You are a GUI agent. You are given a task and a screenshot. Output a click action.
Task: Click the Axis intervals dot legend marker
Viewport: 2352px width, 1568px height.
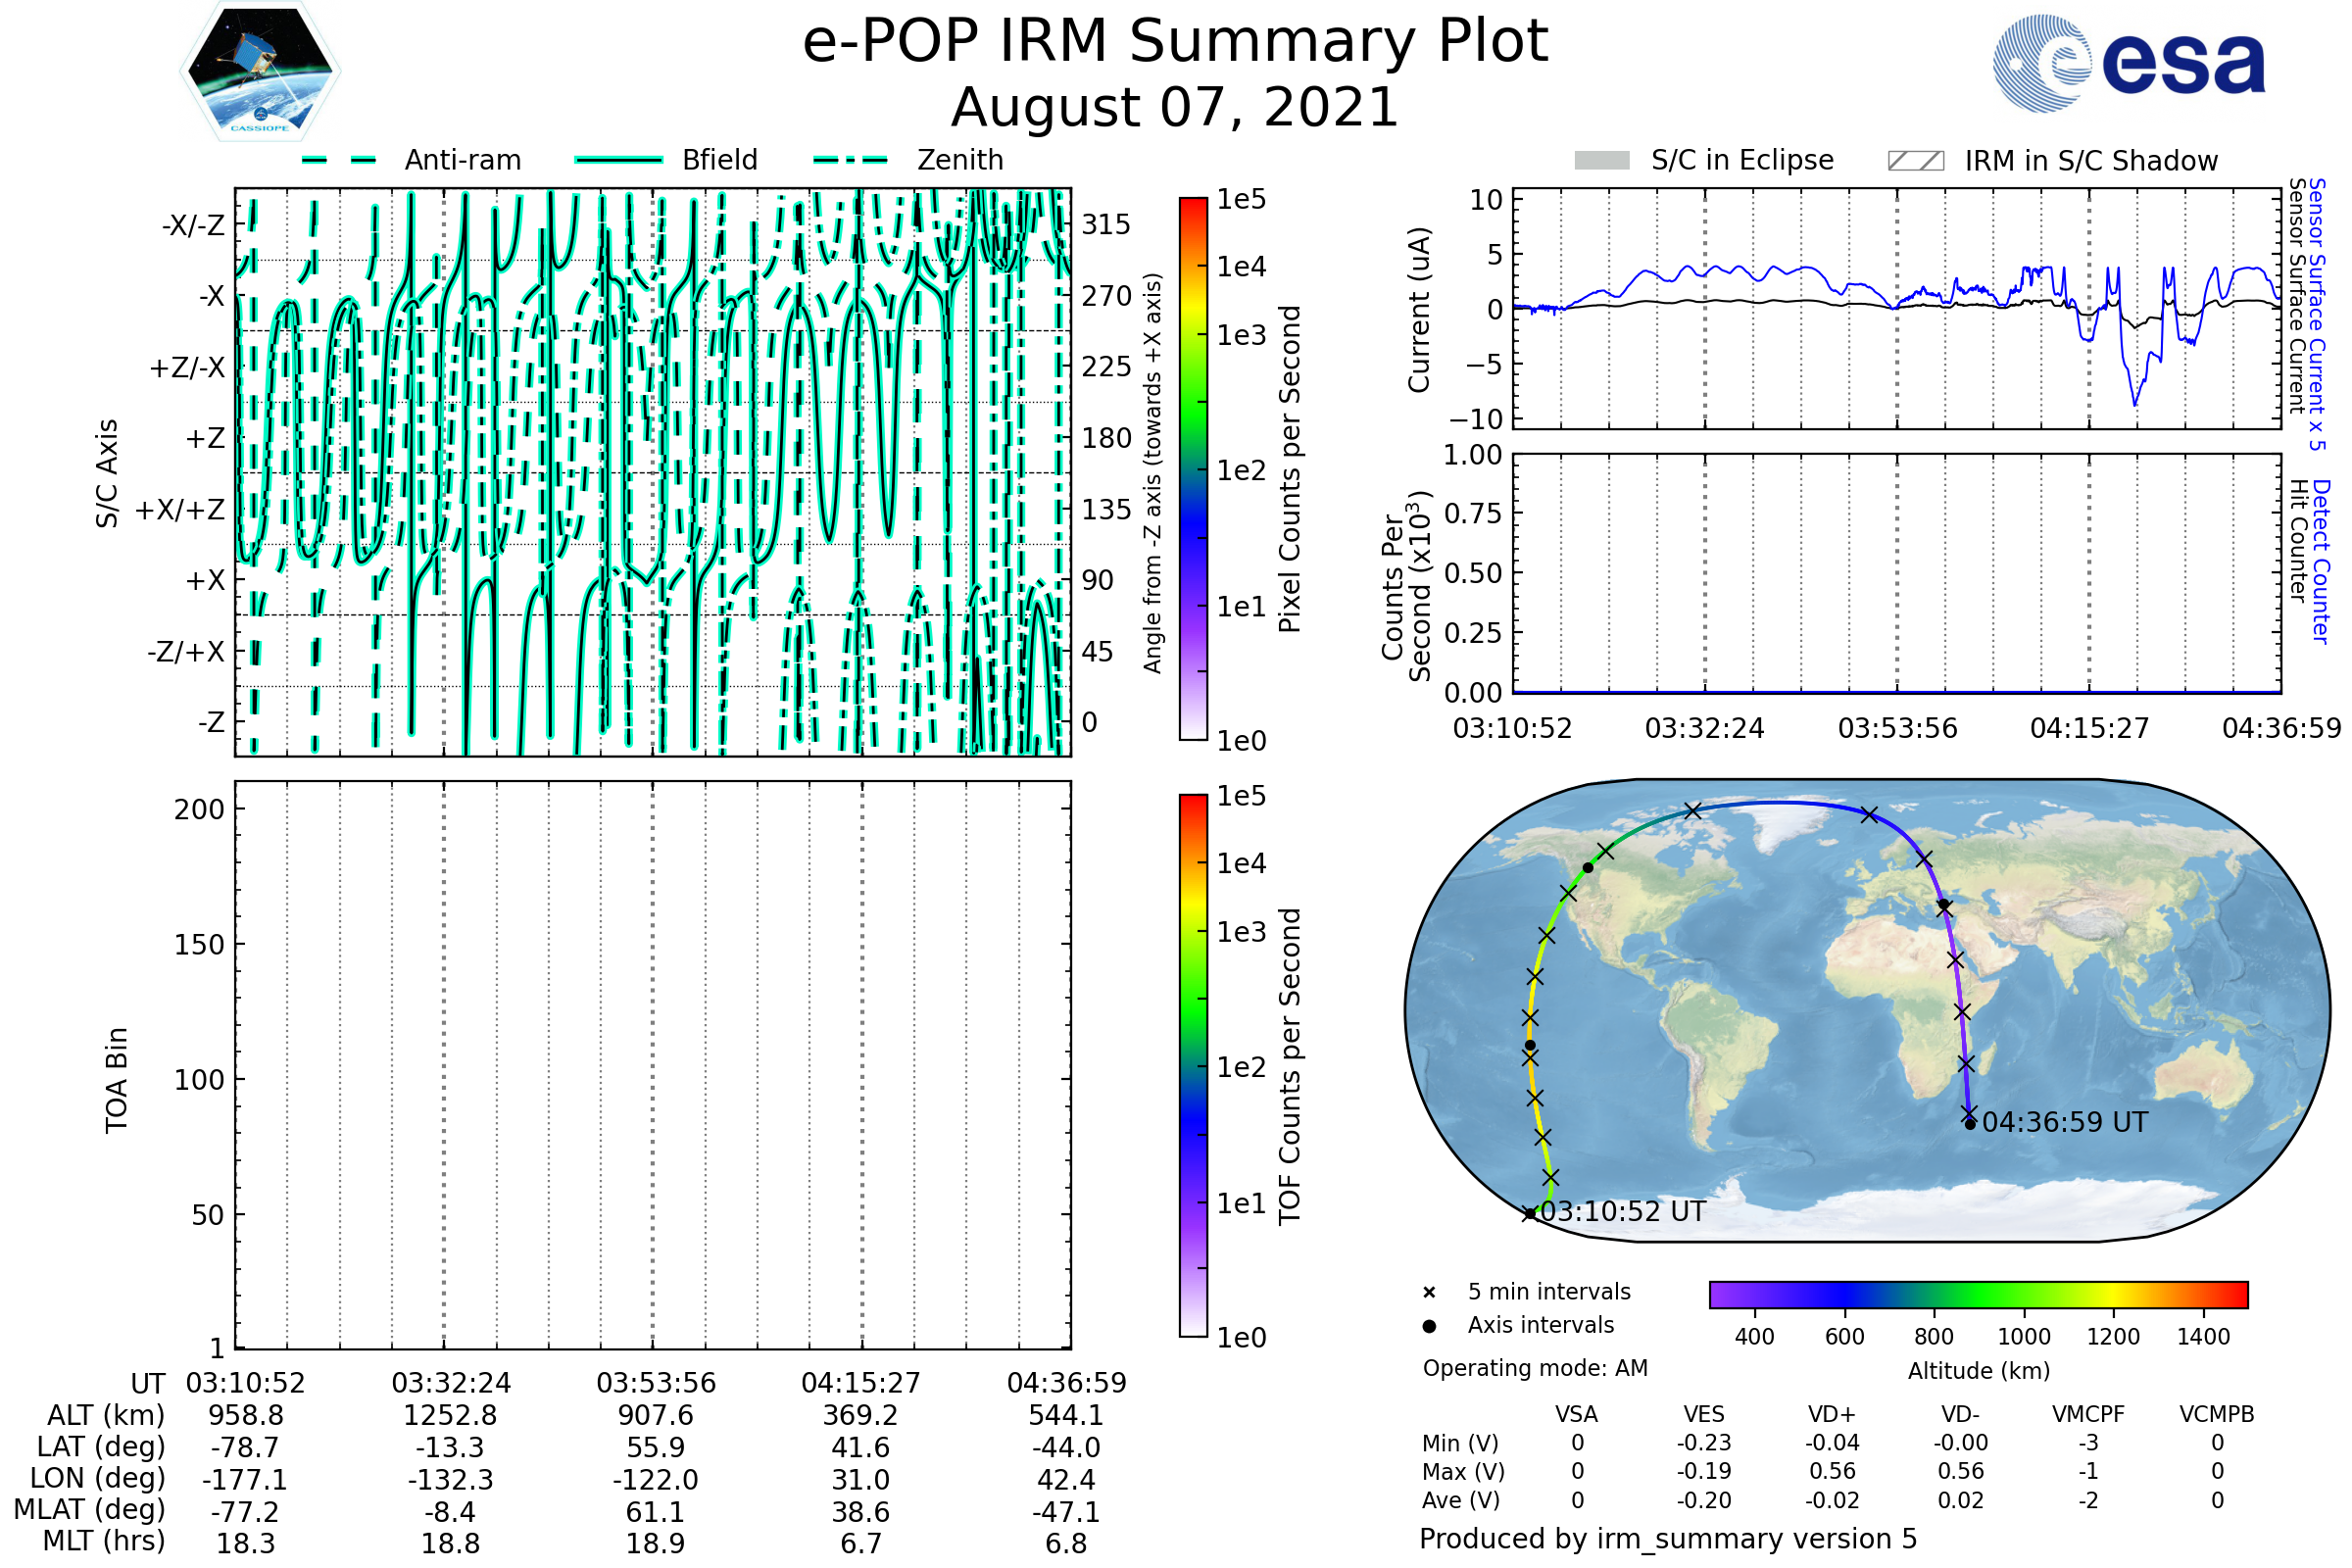[x=1429, y=1326]
